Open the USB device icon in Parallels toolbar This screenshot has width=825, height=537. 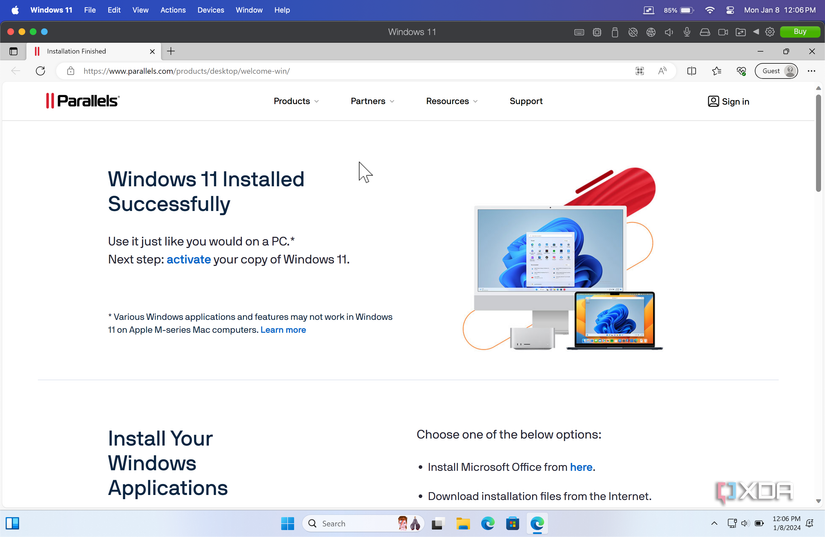point(615,32)
